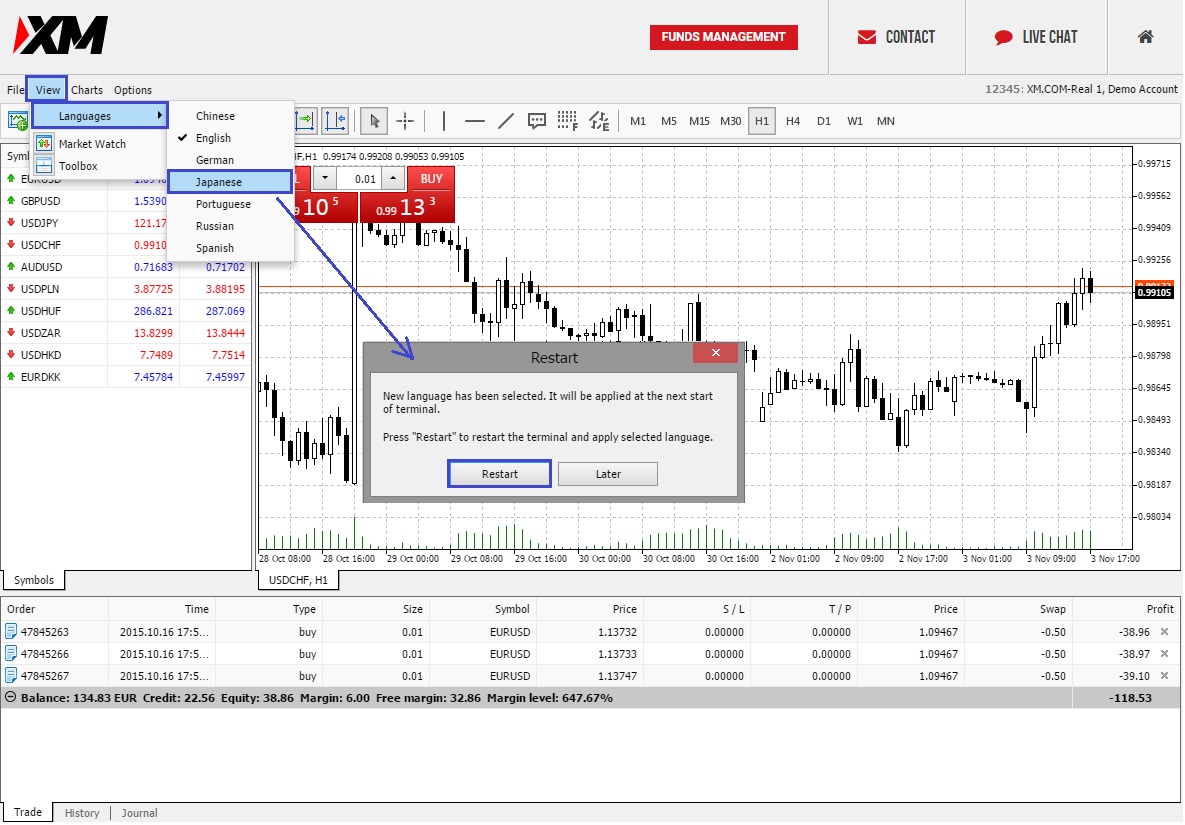The height and width of the screenshot is (825, 1185).
Task: Switch to the Journal tab
Action: pyautogui.click(x=139, y=813)
